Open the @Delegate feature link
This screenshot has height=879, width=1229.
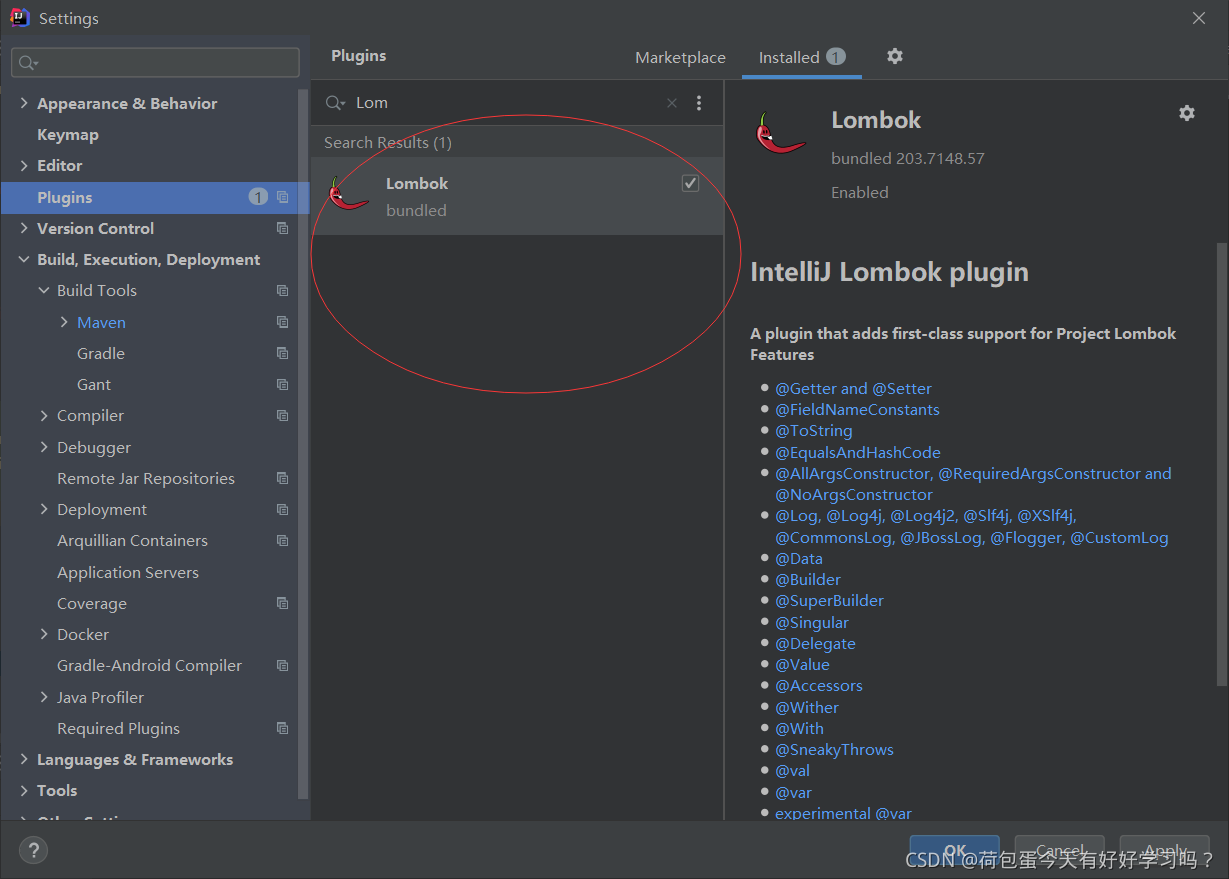tap(815, 643)
